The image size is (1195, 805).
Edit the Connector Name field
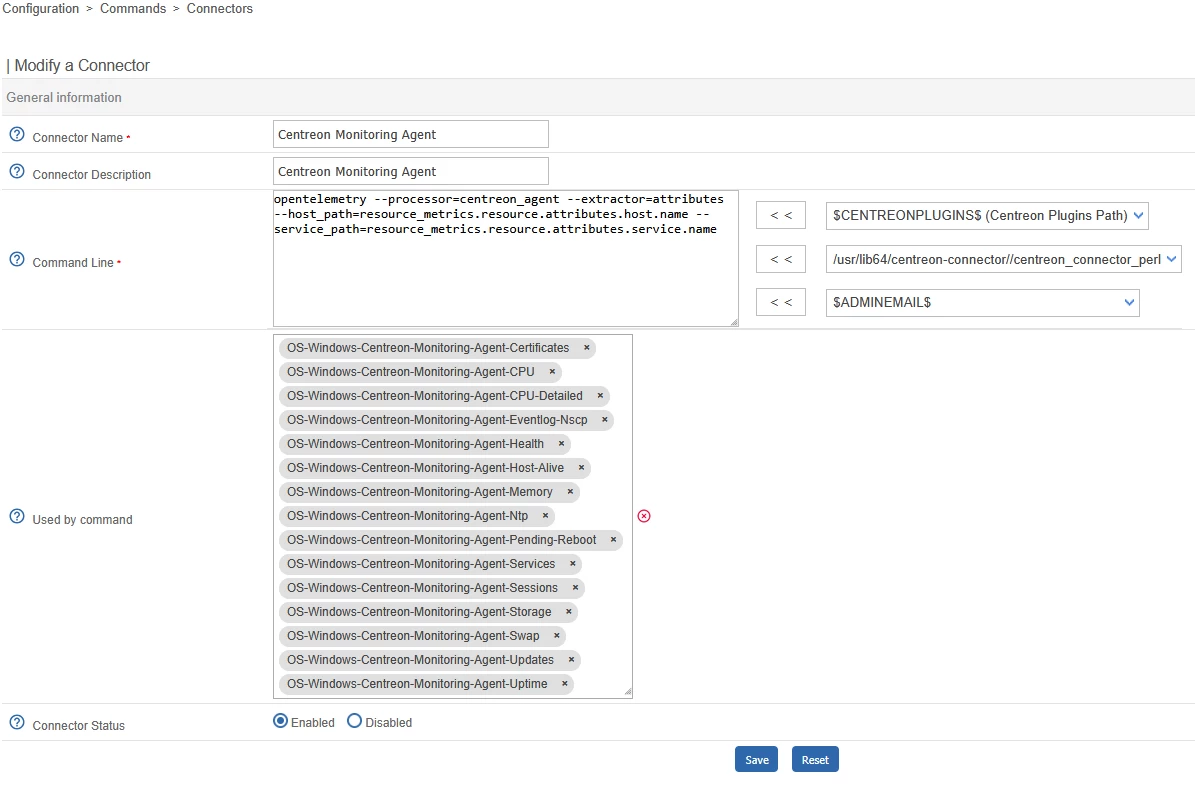click(x=411, y=134)
